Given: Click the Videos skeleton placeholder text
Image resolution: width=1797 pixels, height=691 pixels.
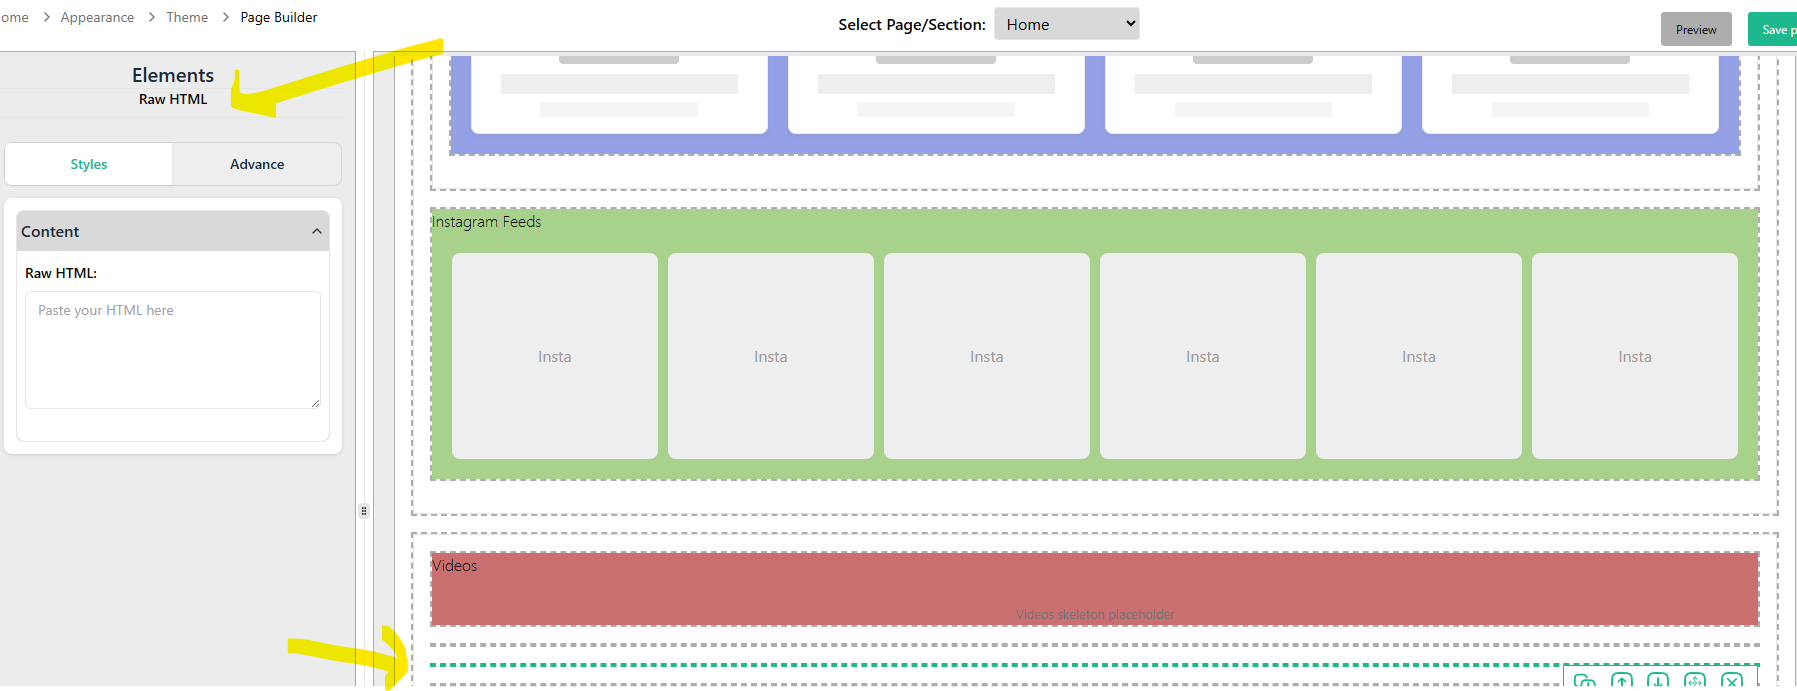Looking at the screenshot, I should (x=1095, y=614).
